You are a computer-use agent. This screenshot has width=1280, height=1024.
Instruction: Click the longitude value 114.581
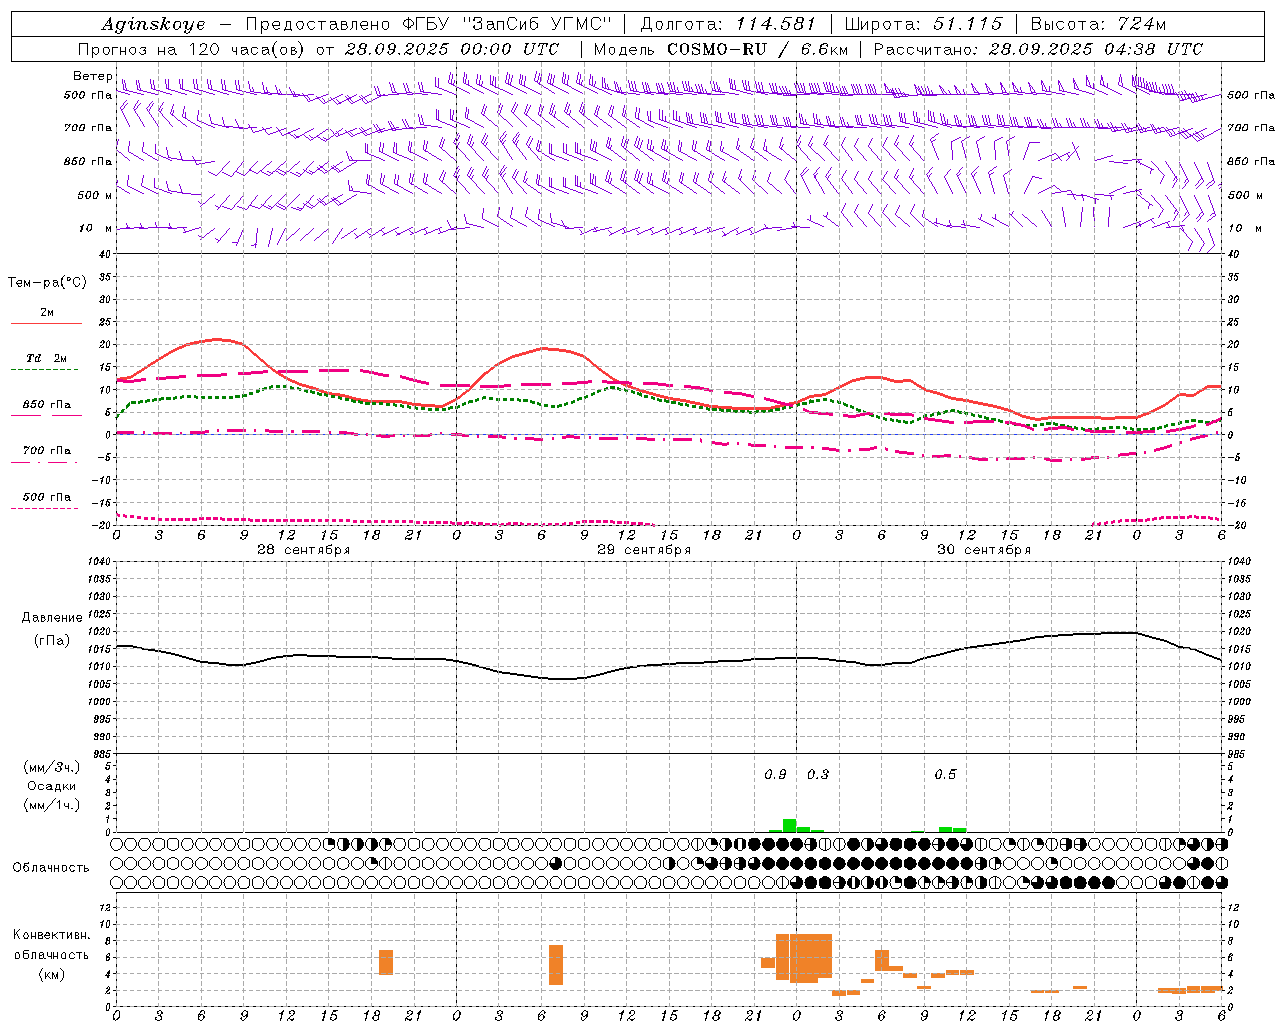pos(776,24)
